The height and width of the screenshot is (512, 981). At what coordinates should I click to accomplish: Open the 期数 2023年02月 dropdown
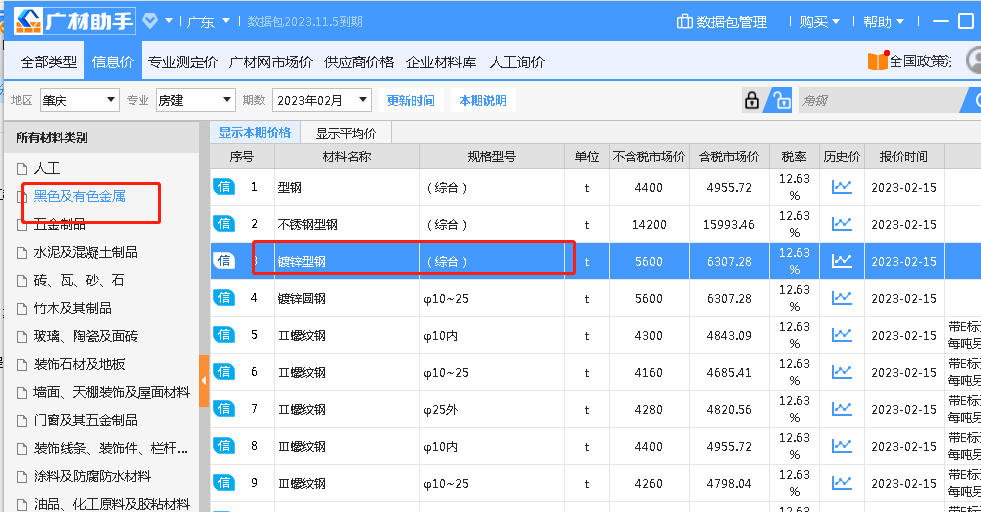click(322, 100)
